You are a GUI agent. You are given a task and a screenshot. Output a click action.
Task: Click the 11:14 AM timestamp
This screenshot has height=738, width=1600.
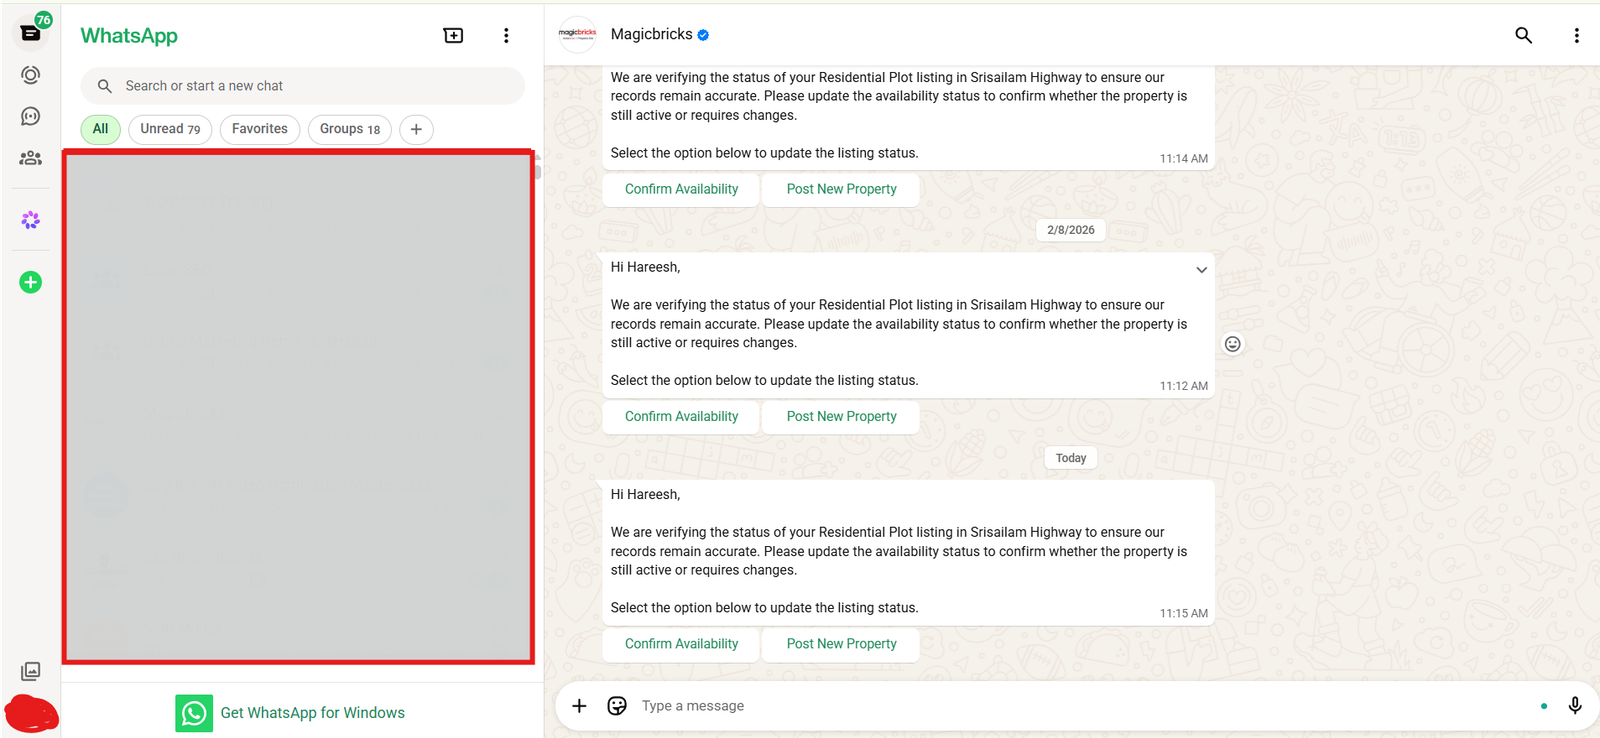click(1184, 159)
